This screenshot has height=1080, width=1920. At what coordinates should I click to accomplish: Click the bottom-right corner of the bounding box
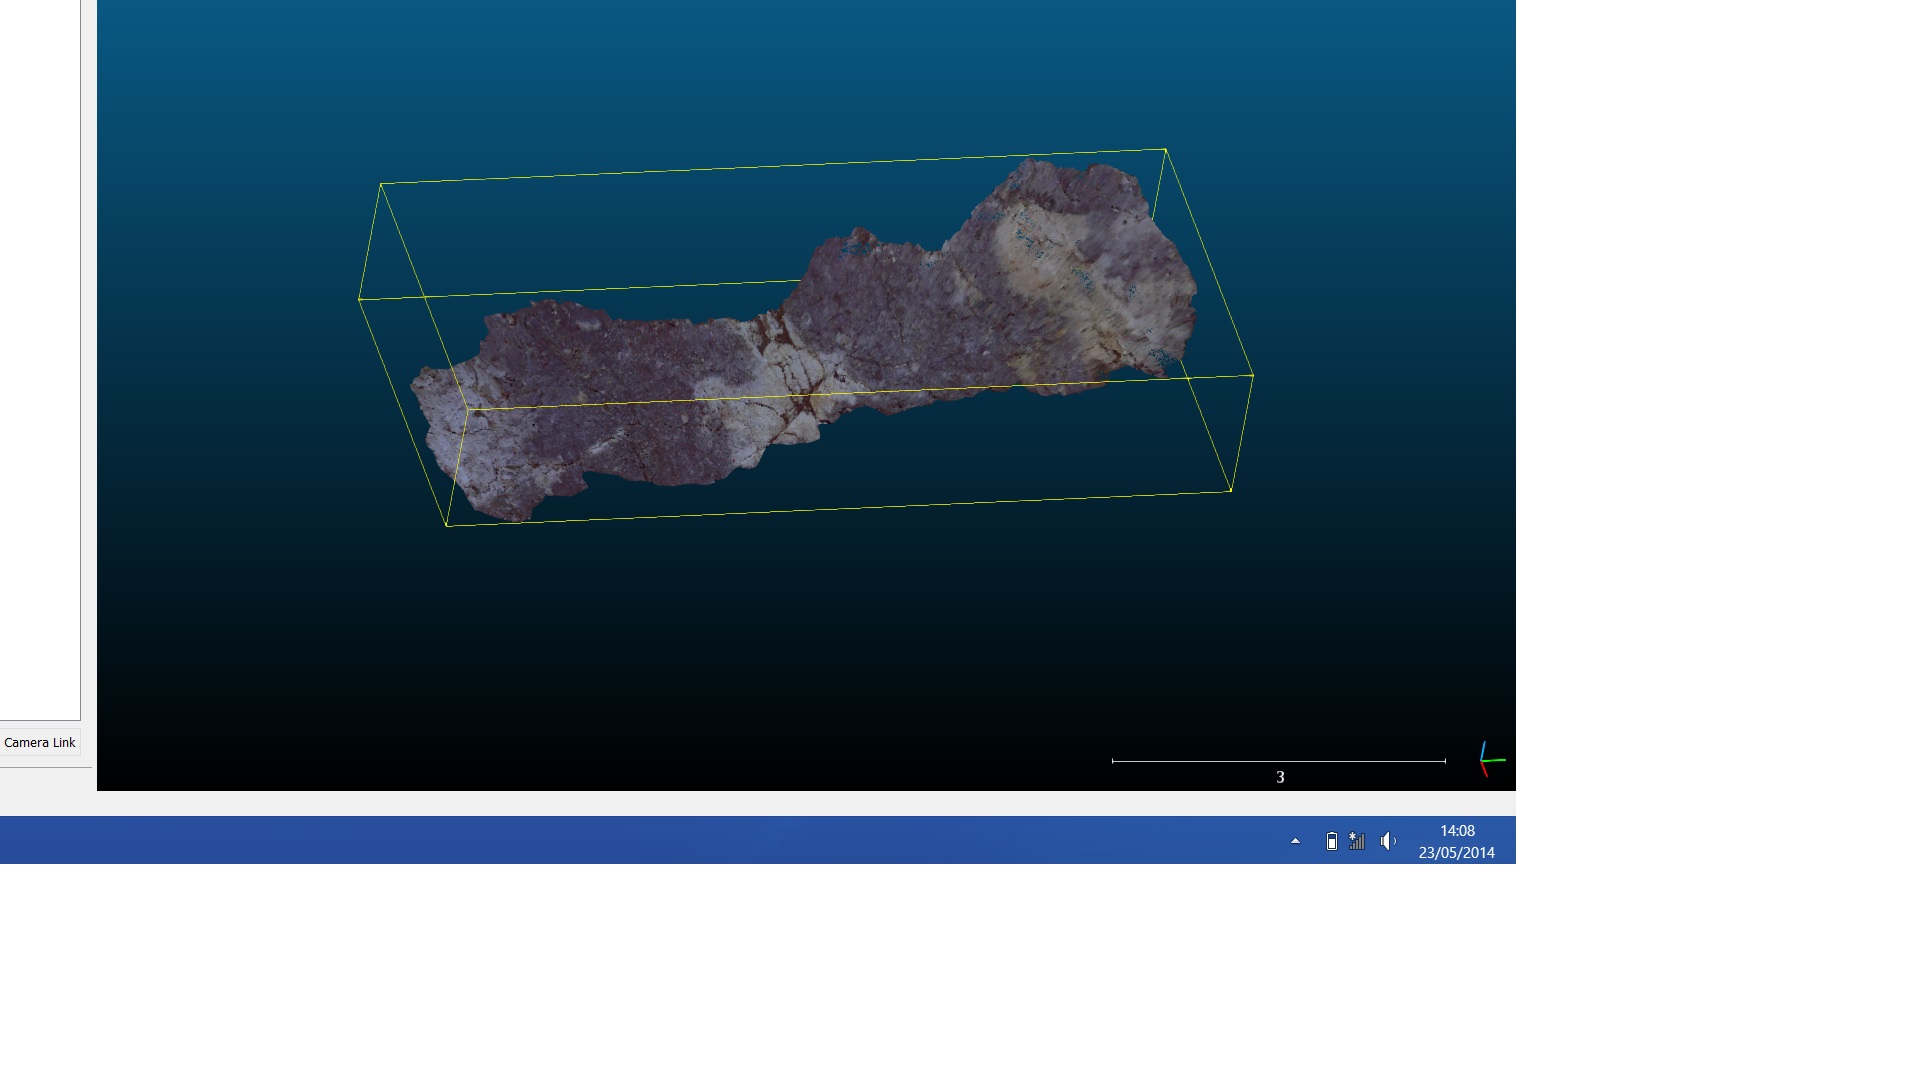[x=1230, y=491]
